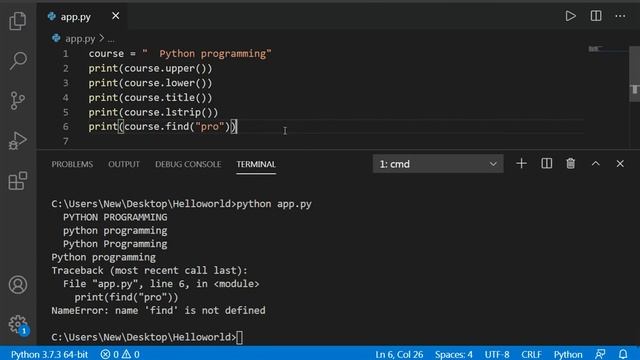
Task: Select Python 3.7.3 64-bit interpreter
Action: [x=49, y=354]
